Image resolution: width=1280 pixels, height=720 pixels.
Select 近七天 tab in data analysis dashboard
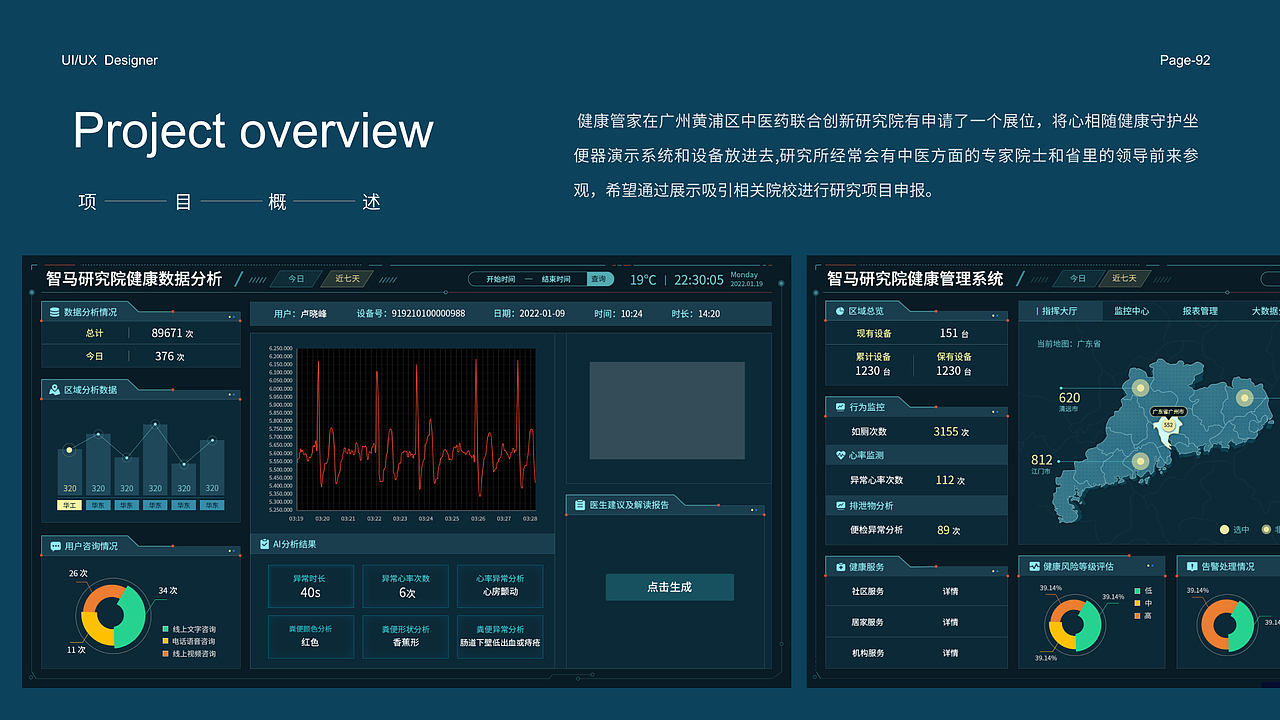(x=347, y=279)
